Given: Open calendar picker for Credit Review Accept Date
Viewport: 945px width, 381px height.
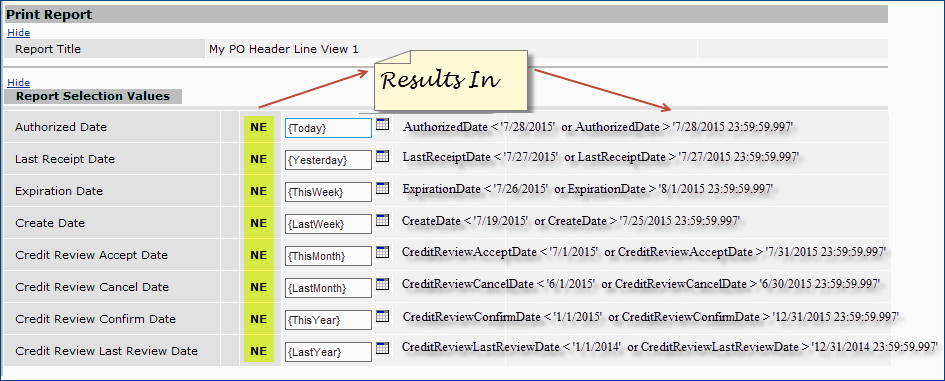Looking at the screenshot, I should [382, 252].
